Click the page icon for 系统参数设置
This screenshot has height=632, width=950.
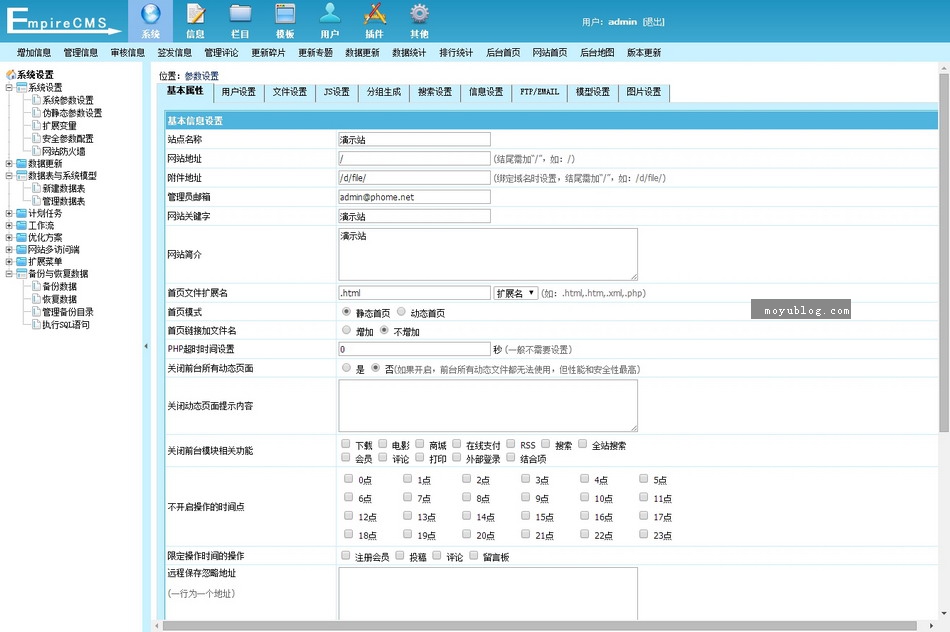pos(36,99)
